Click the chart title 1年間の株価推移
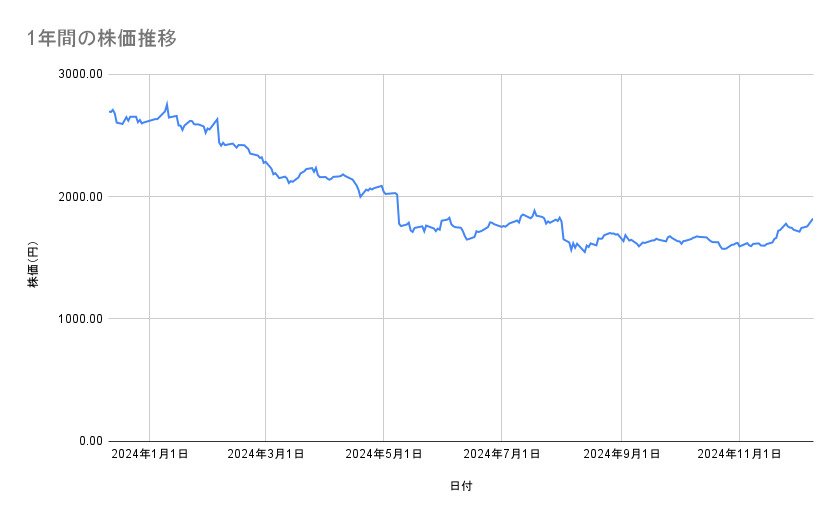839x519 pixels. pos(104,38)
